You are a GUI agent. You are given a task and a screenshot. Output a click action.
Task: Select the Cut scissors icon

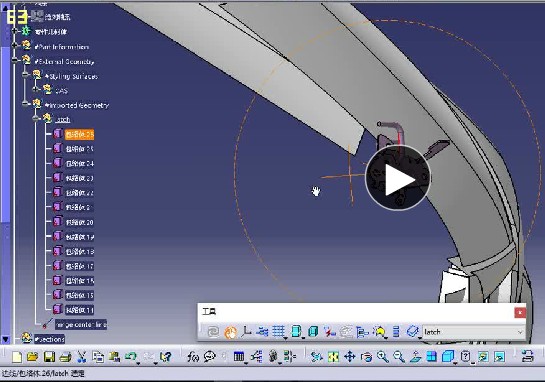click(x=82, y=357)
